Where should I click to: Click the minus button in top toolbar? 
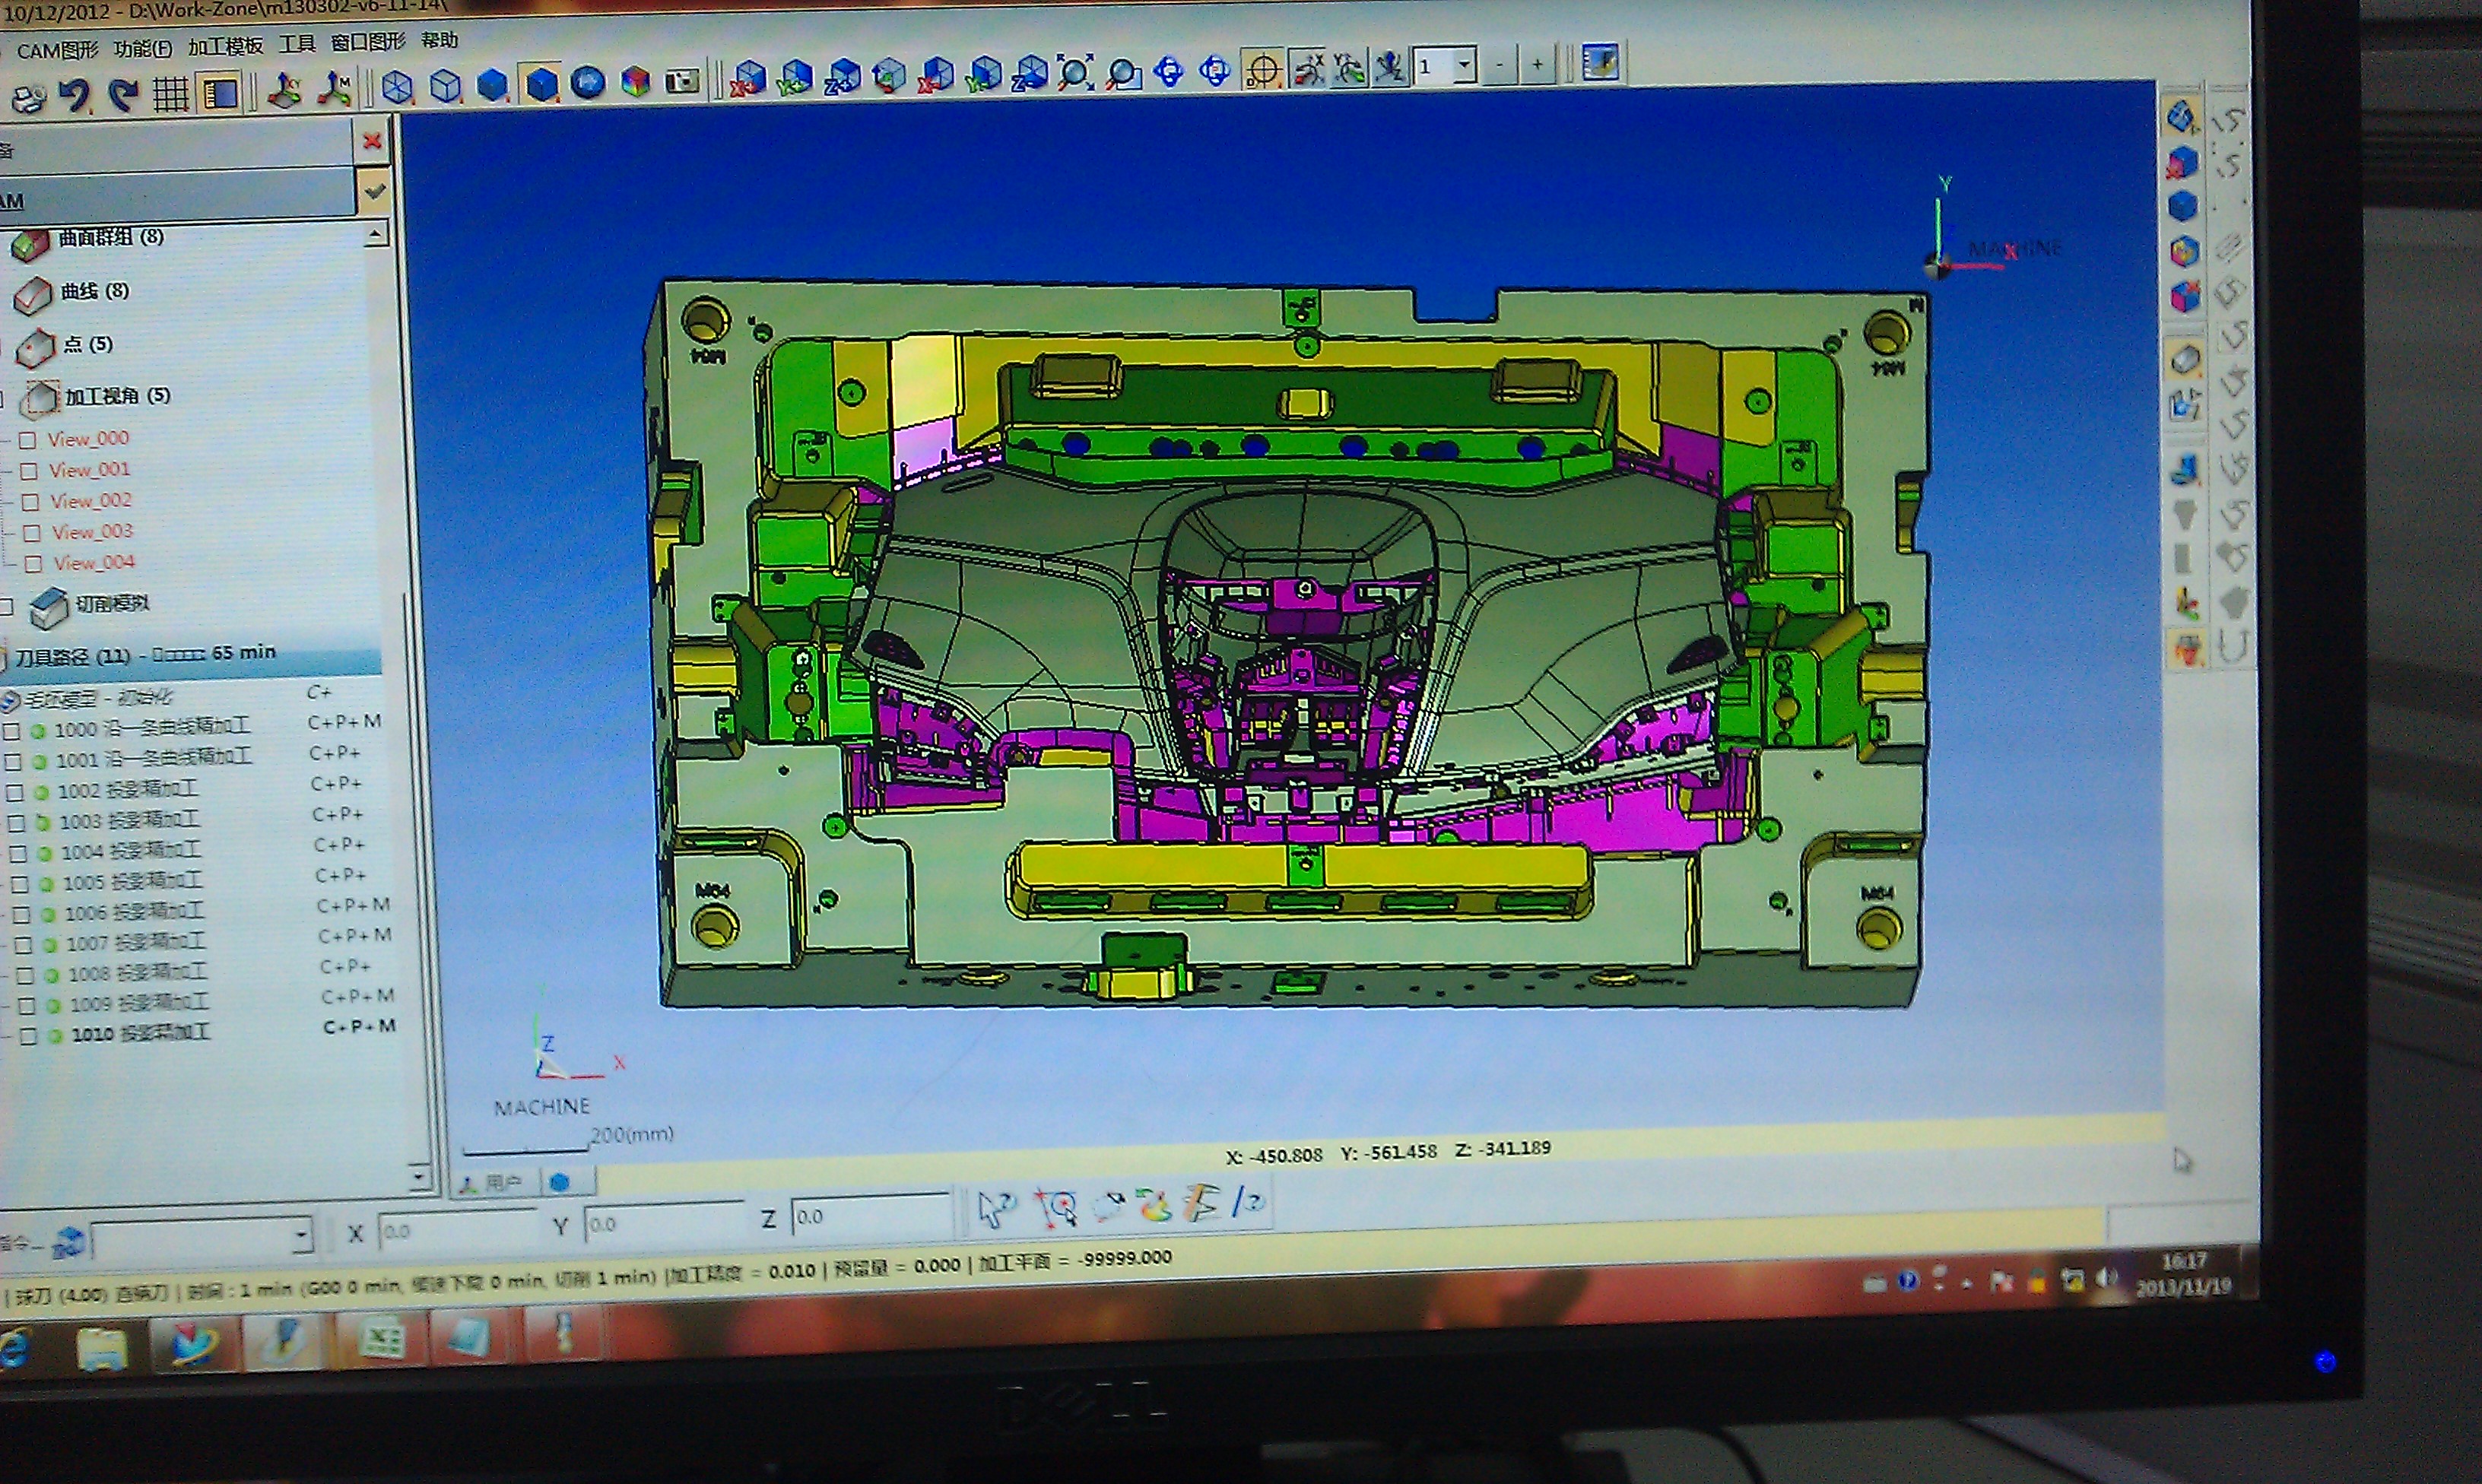click(x=1499, y=66)
